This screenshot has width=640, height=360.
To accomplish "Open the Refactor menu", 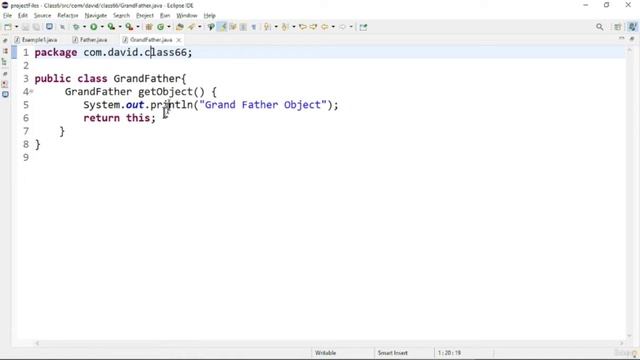I will click(x=67, y=16).
